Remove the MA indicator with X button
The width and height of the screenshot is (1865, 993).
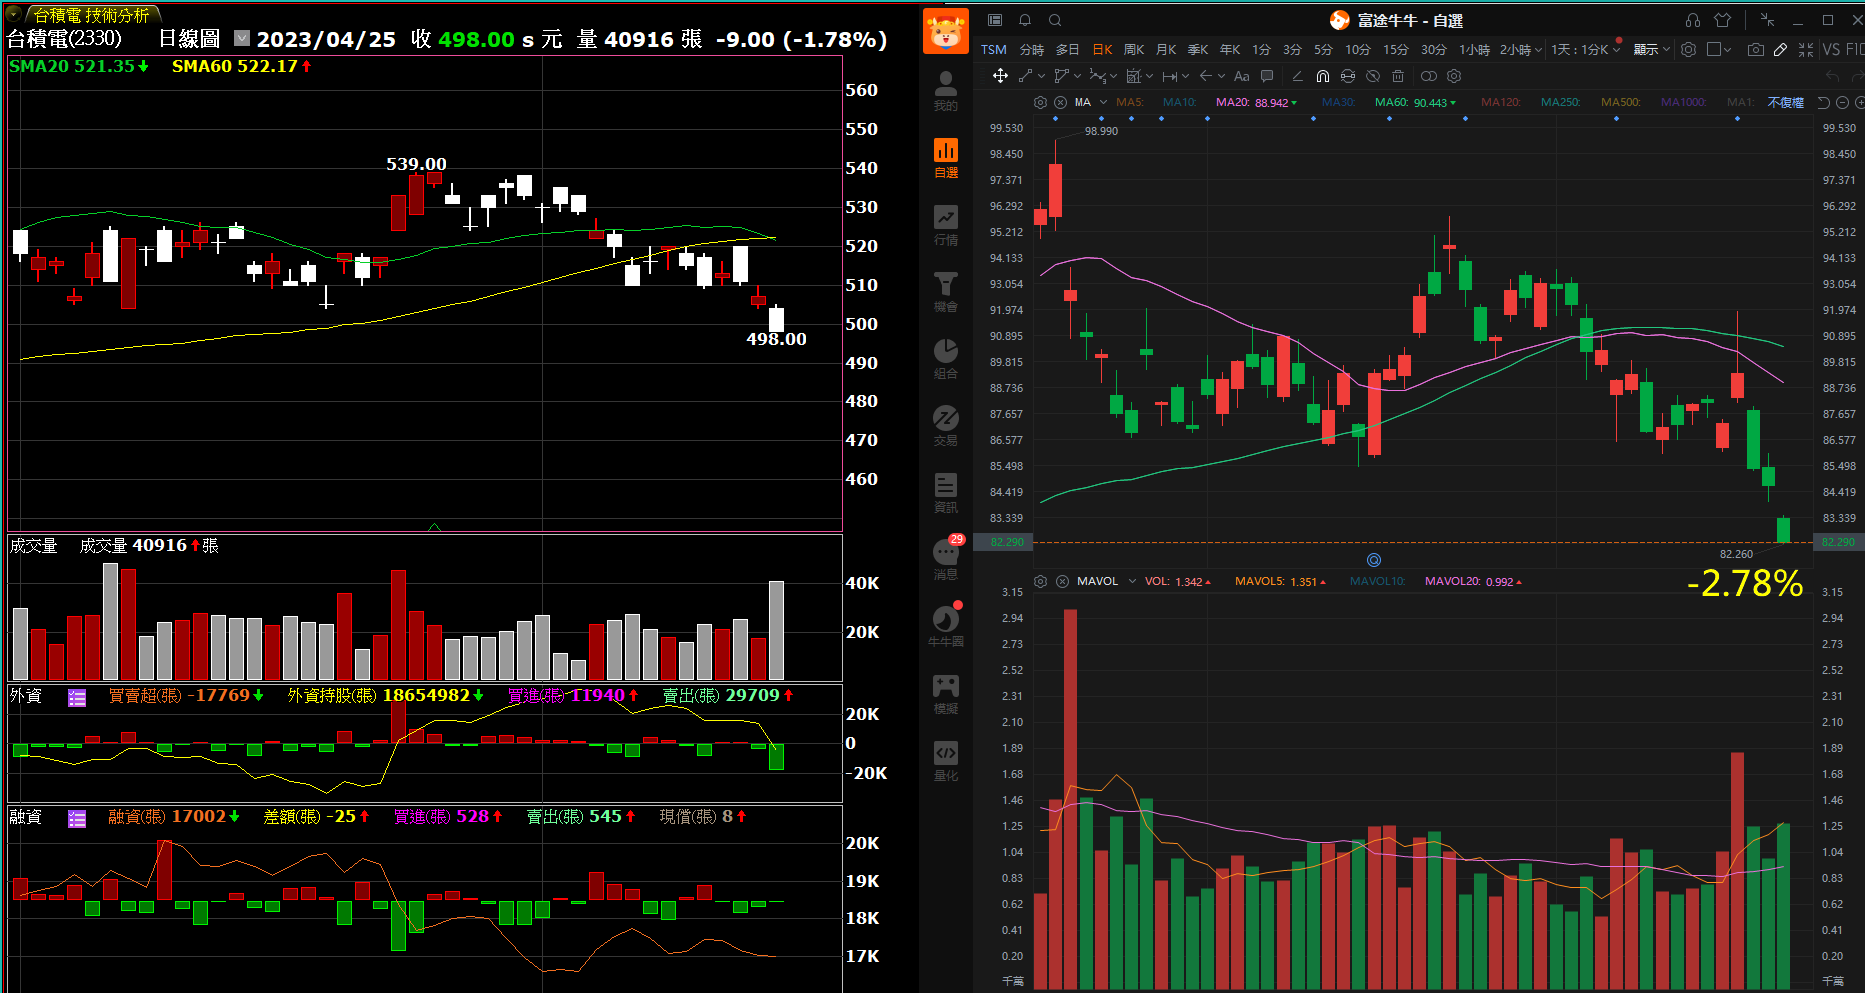[1060, 102]
